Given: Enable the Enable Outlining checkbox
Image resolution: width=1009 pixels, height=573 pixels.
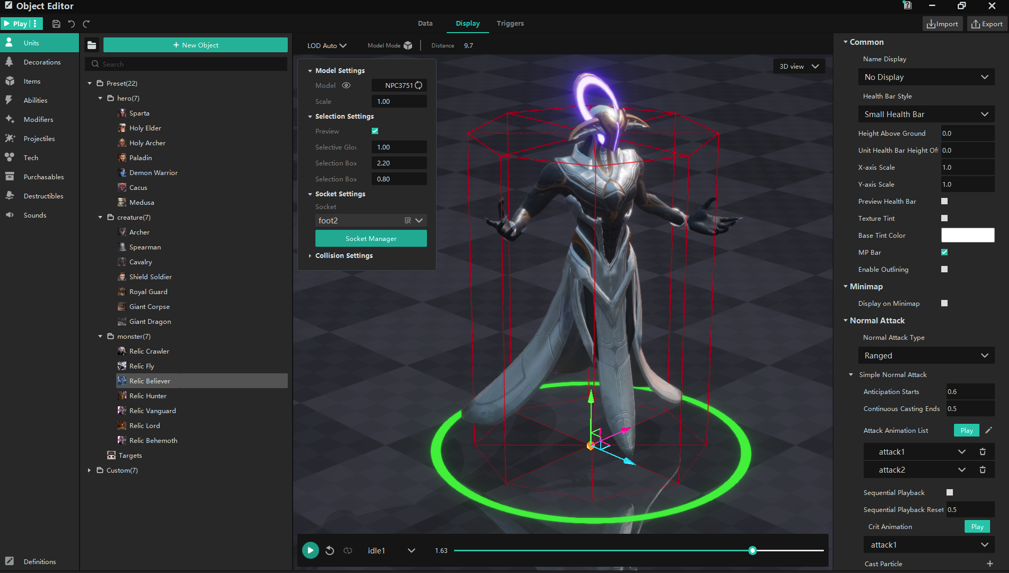Looking at the screenshot, I should (945, 269).
